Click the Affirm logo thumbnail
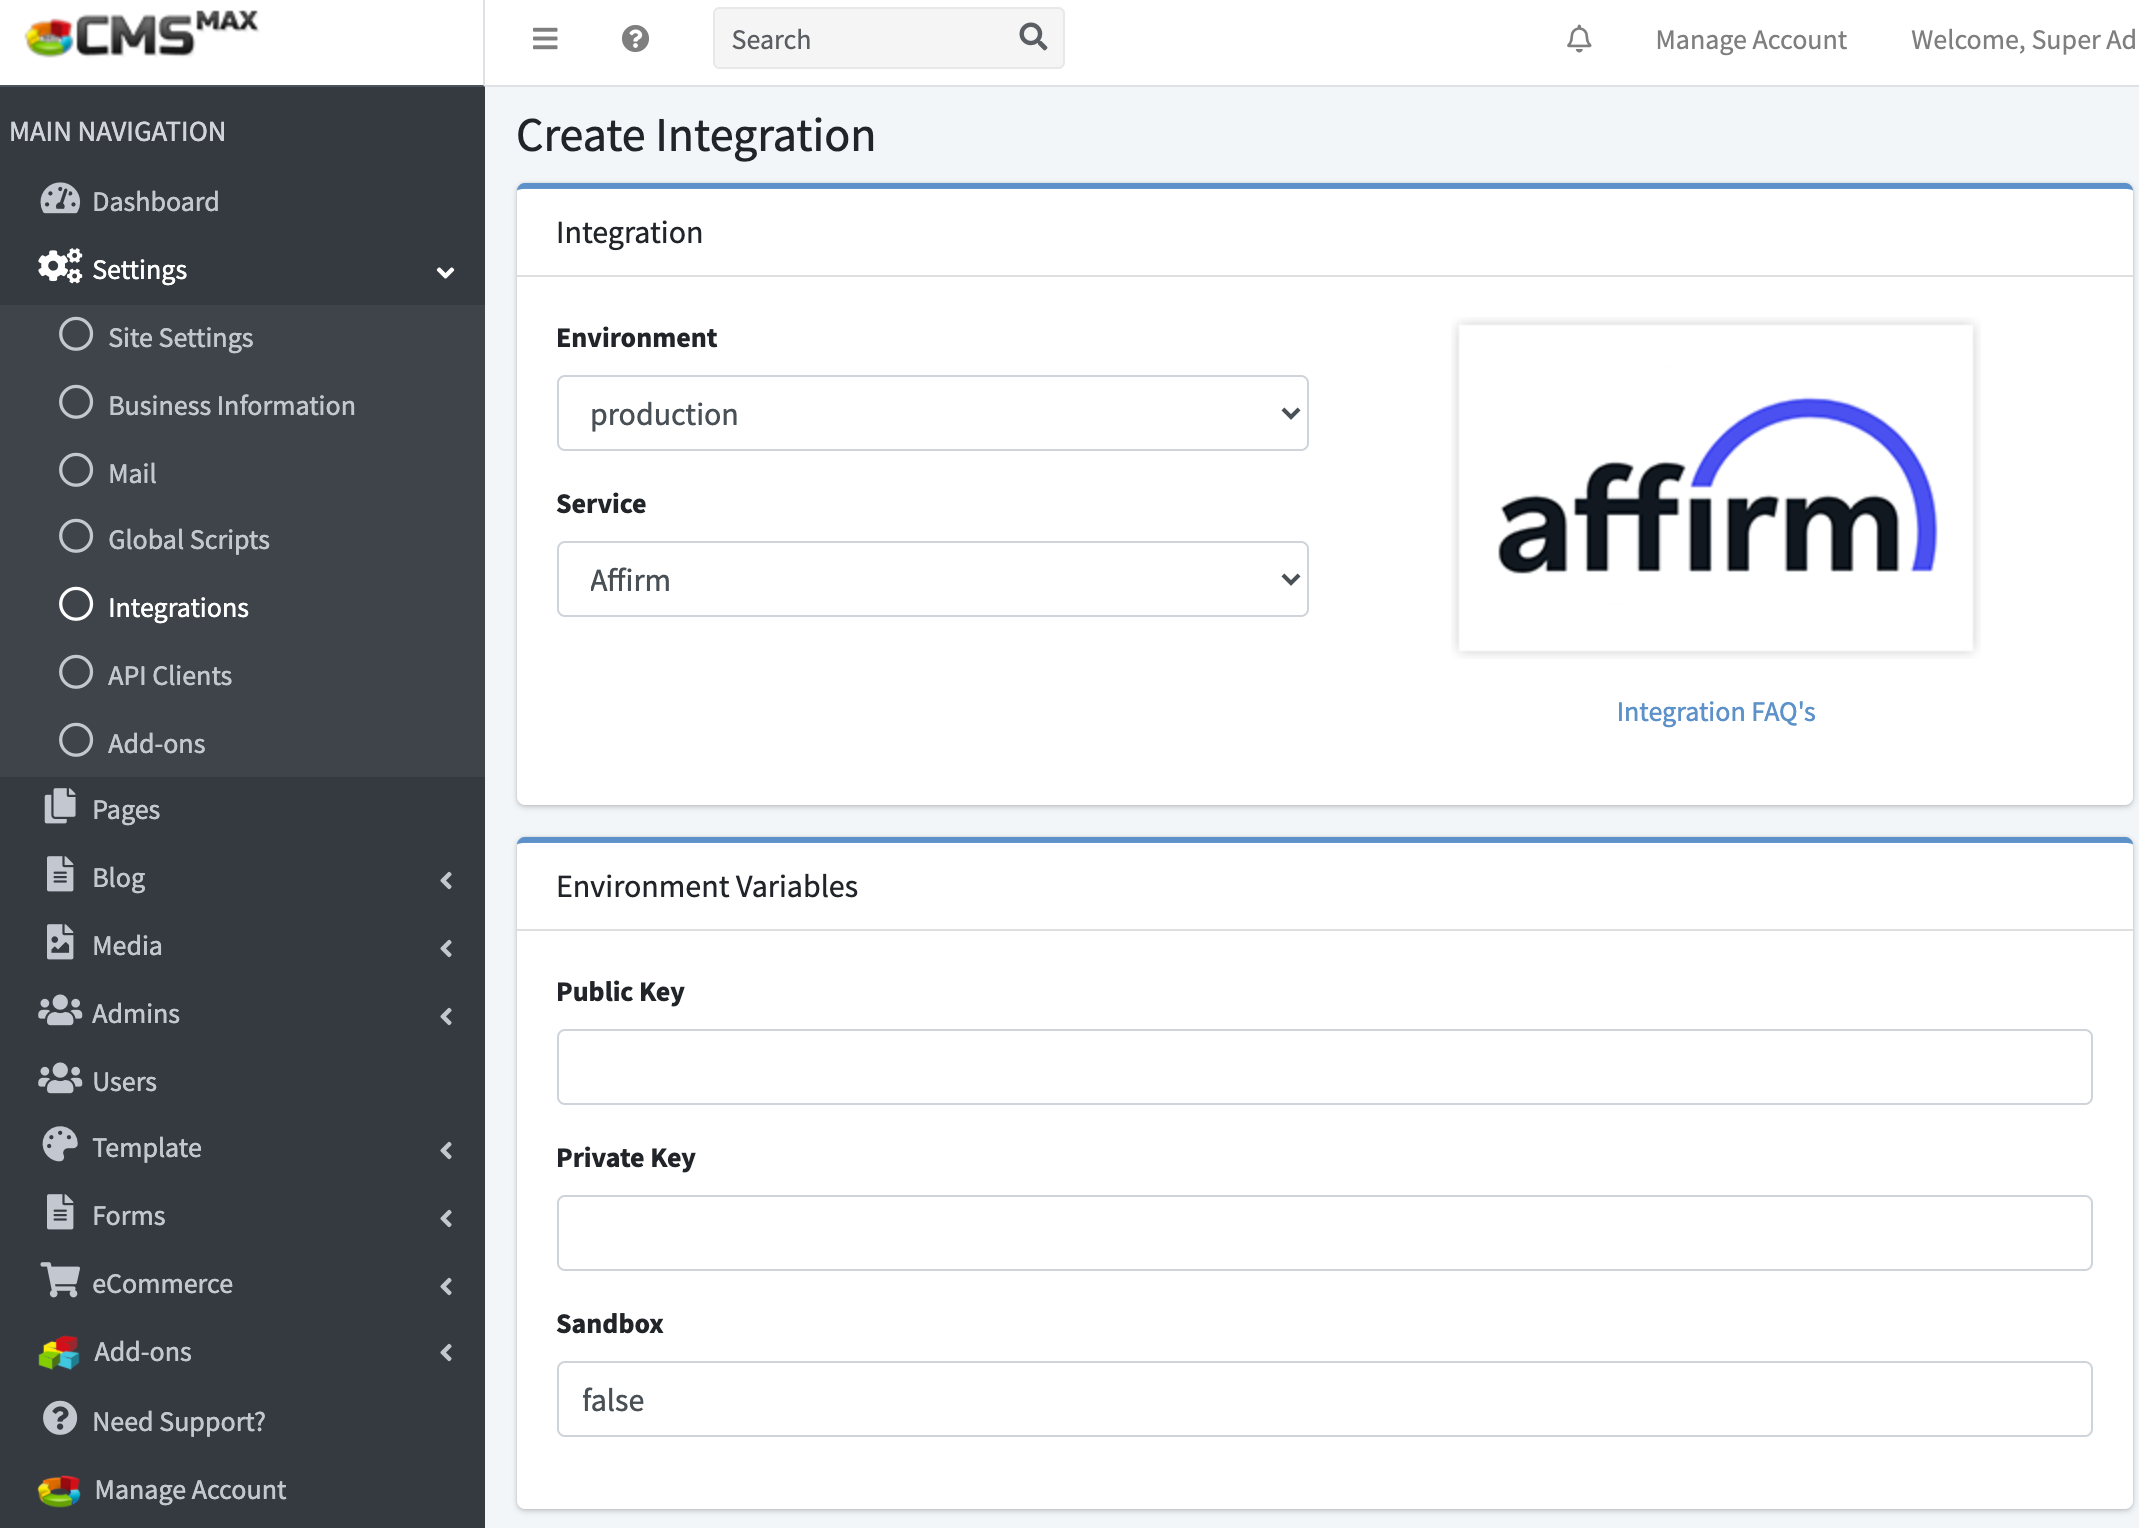Screen dimensions: 2139x1528 click(1716, 487)
